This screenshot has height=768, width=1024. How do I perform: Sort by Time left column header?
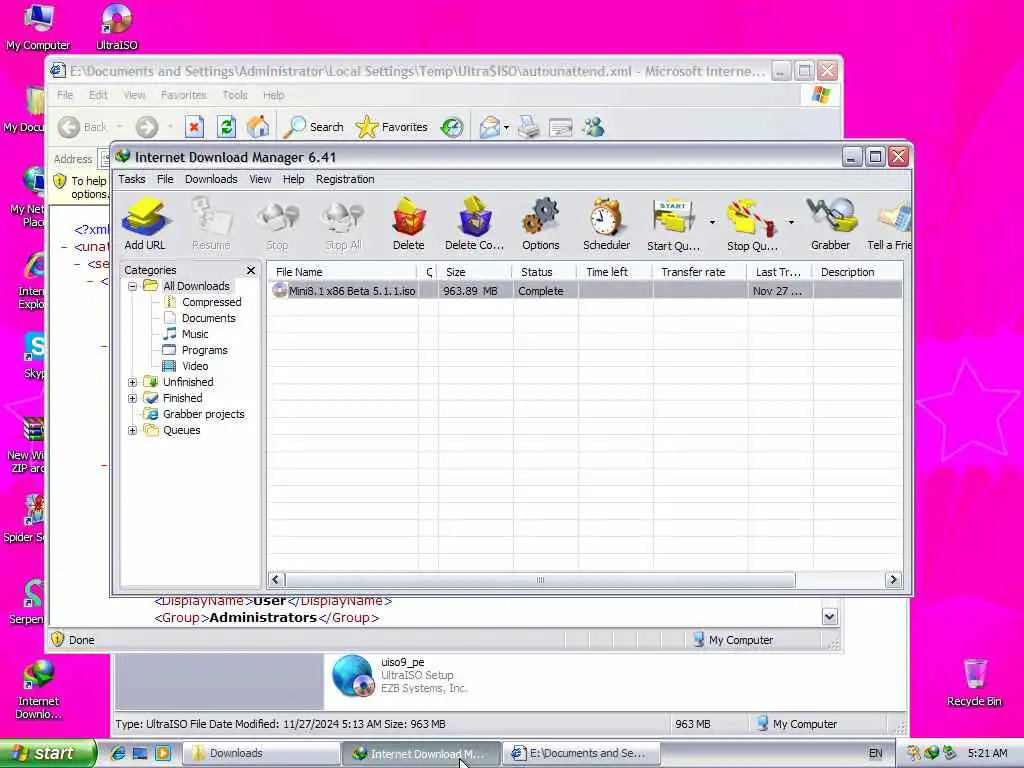click(615, 272)
